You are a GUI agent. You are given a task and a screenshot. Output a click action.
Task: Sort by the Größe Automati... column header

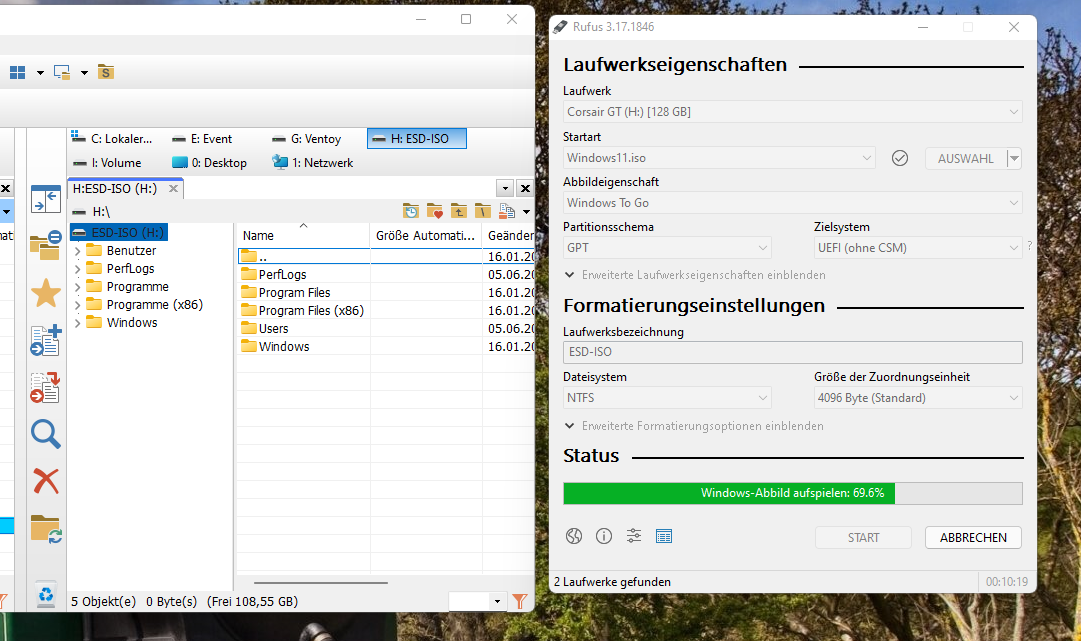click(x=425, y=235)
